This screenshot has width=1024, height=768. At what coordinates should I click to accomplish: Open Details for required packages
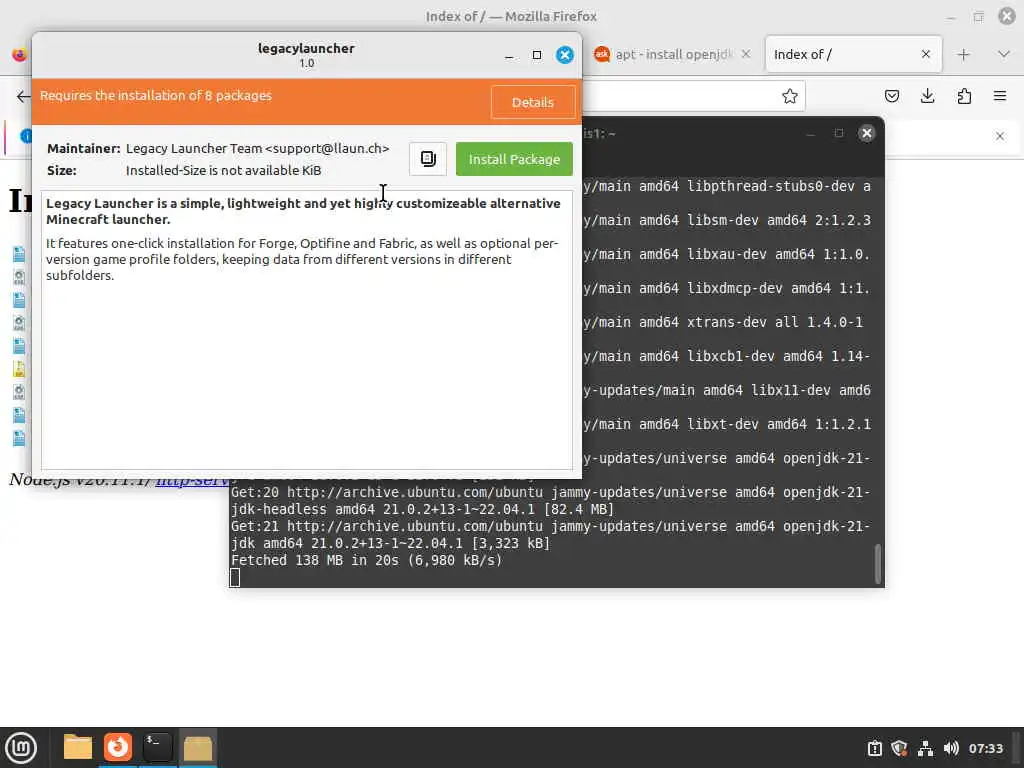pyautogui.click(x=532, y=103)
